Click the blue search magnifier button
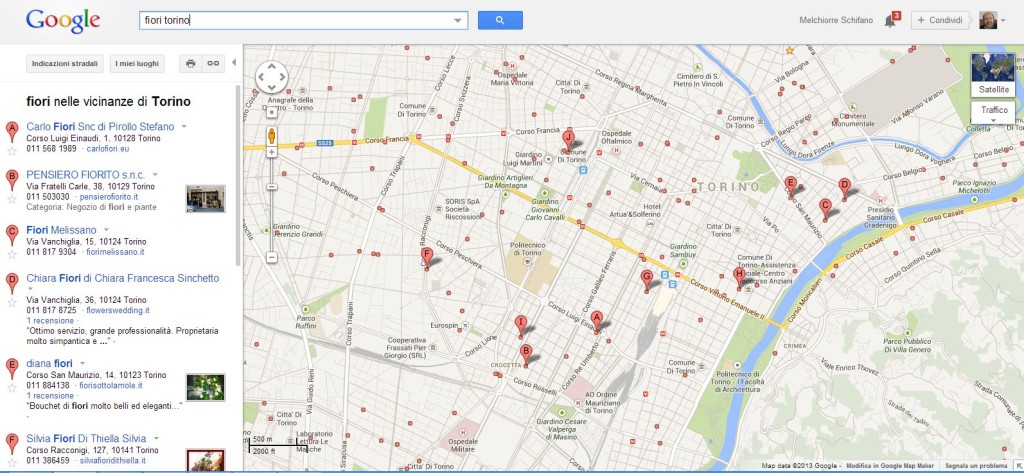 click(501, 20)
